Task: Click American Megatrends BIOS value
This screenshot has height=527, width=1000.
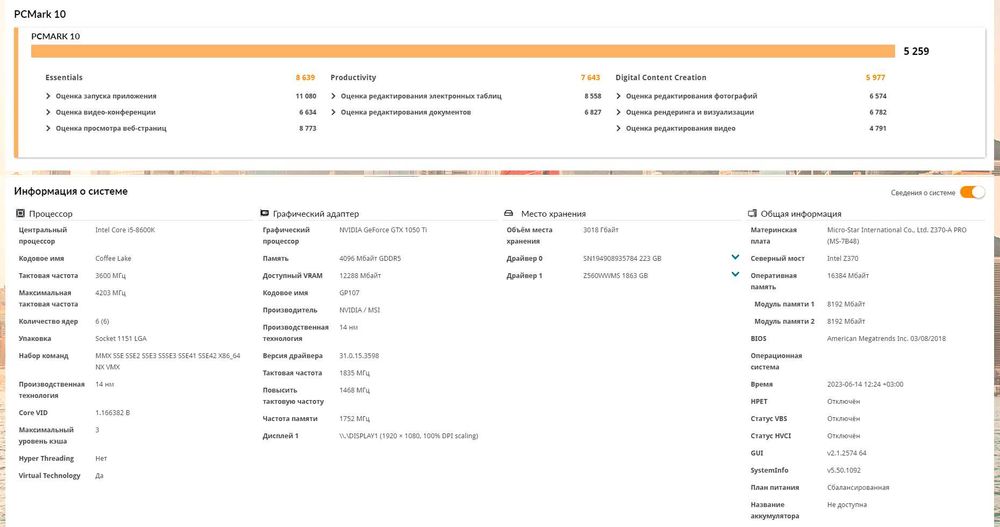Action: click(x=886, y=338)
